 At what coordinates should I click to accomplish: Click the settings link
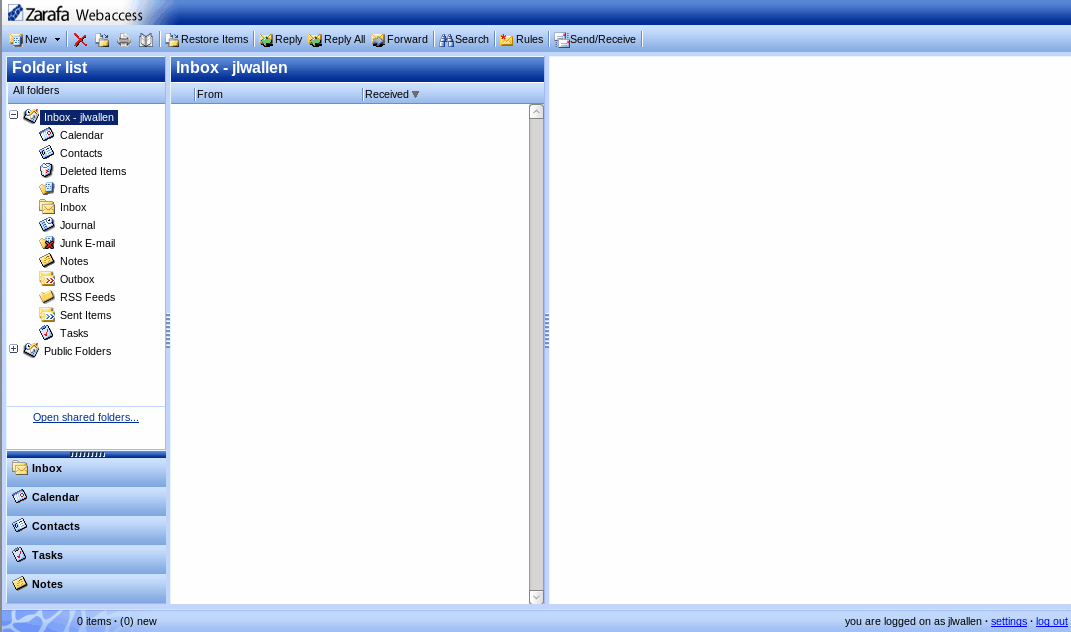(1009, 621)
